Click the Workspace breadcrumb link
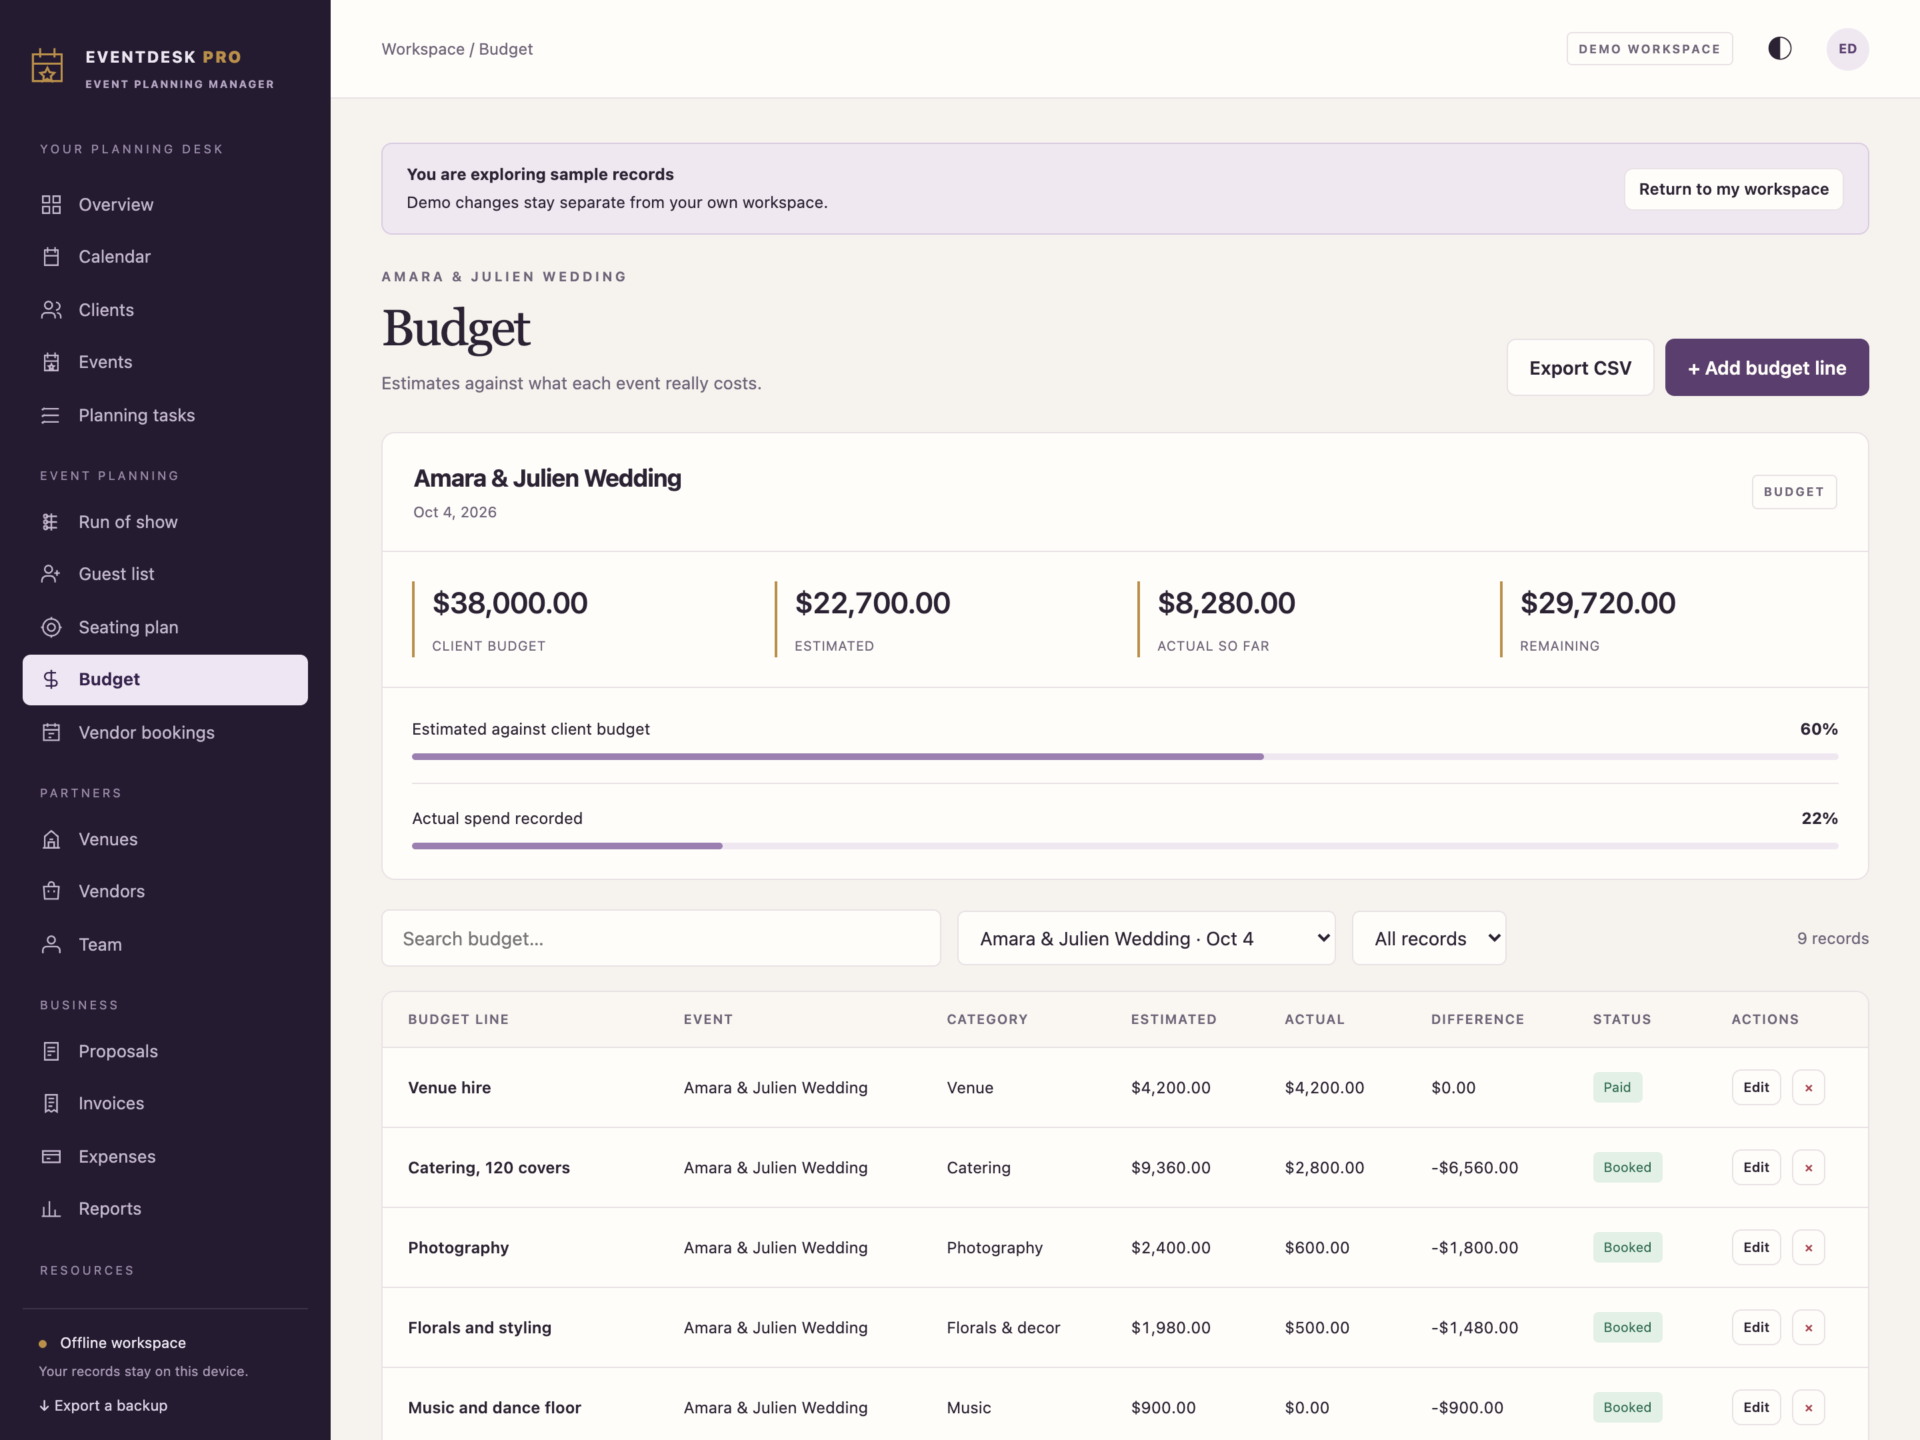The width and height of the screenshot is (1920, 1440). 423,49
